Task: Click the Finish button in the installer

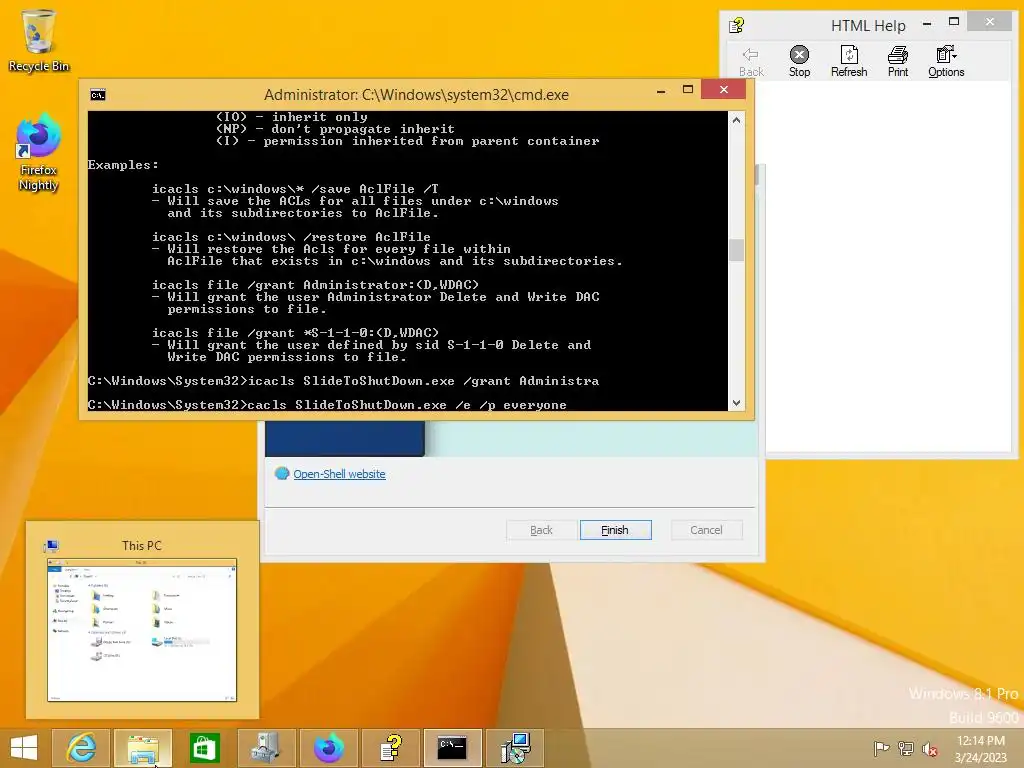Action: pos(615,530)
